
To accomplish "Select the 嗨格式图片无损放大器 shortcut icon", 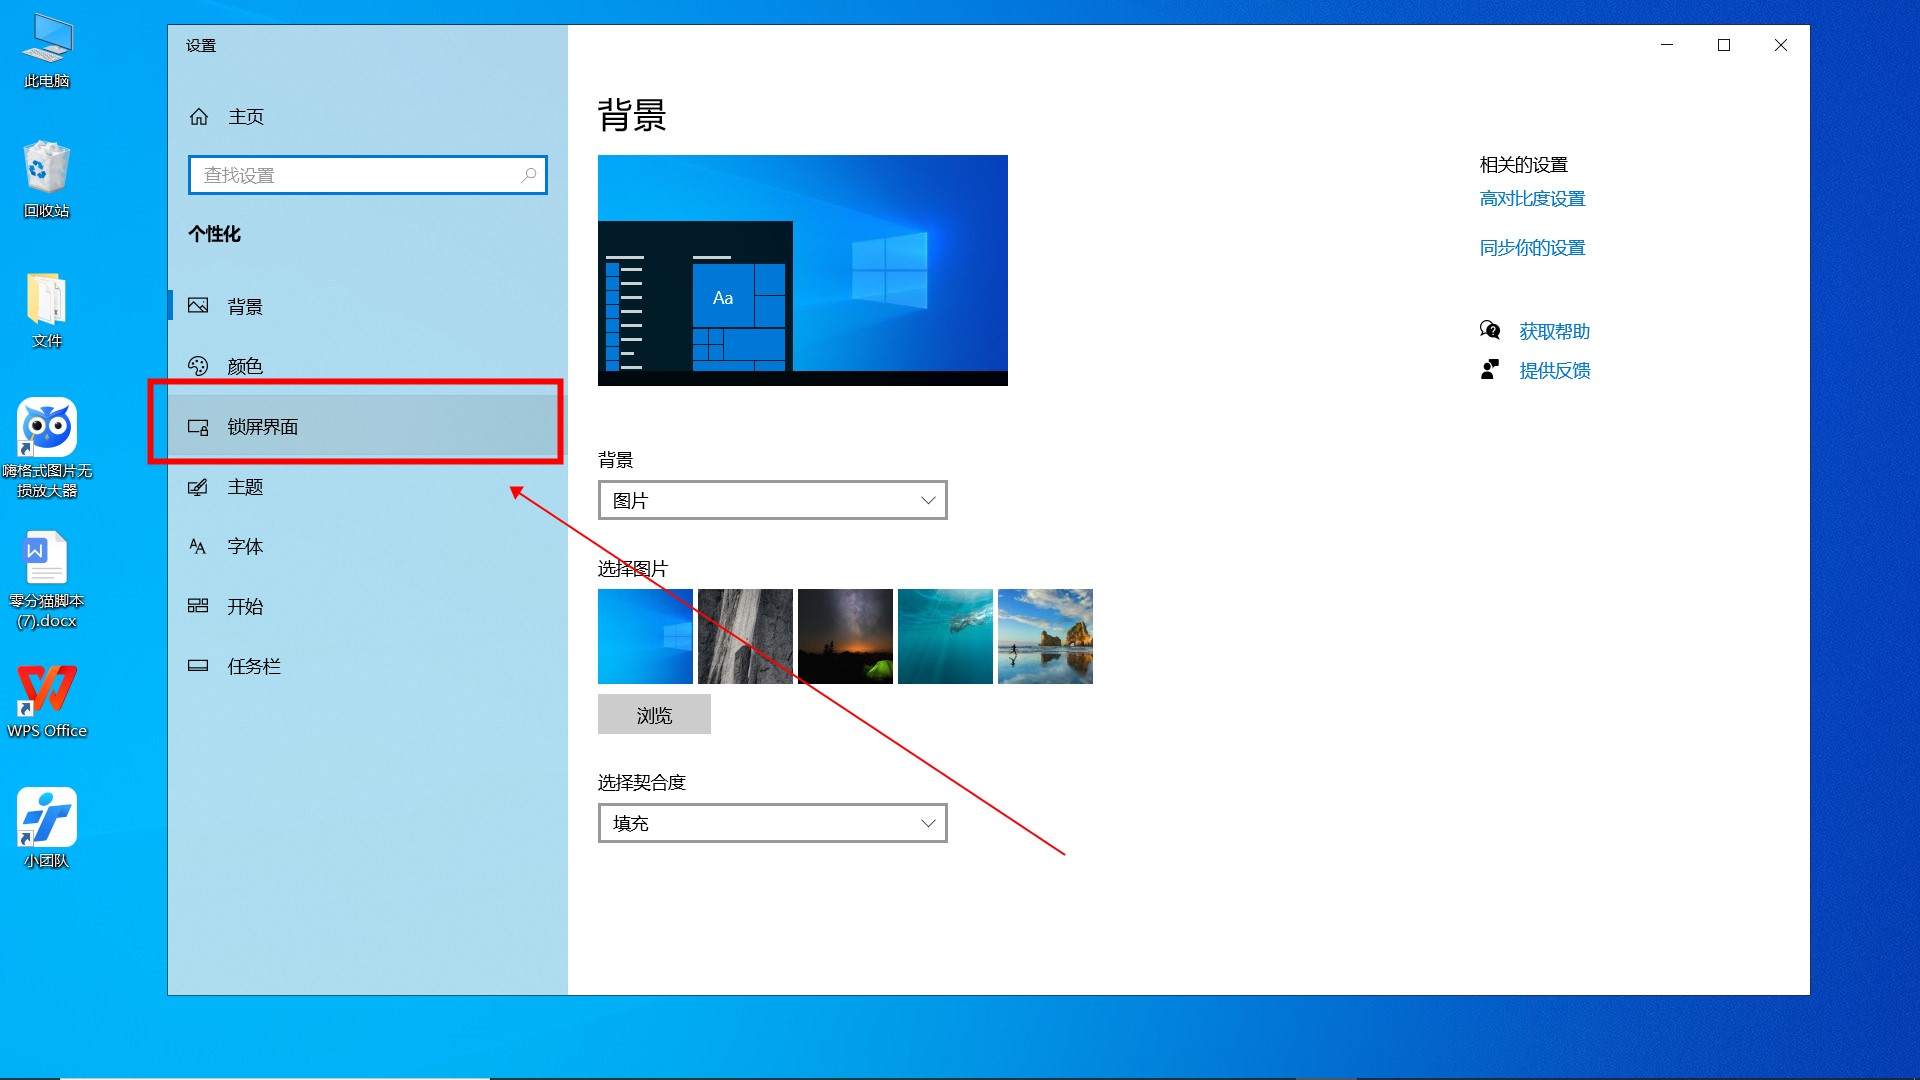I will click(x=47, y=448).
